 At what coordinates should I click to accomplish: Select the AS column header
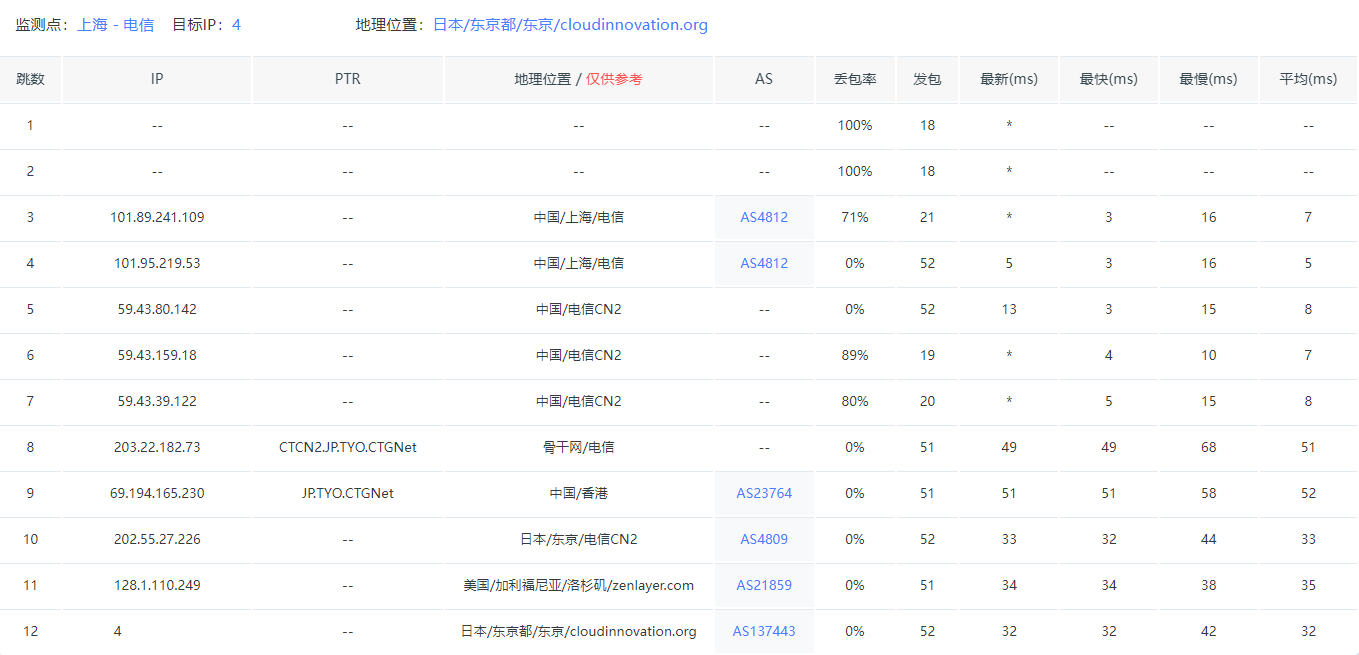tap(764, 79)
